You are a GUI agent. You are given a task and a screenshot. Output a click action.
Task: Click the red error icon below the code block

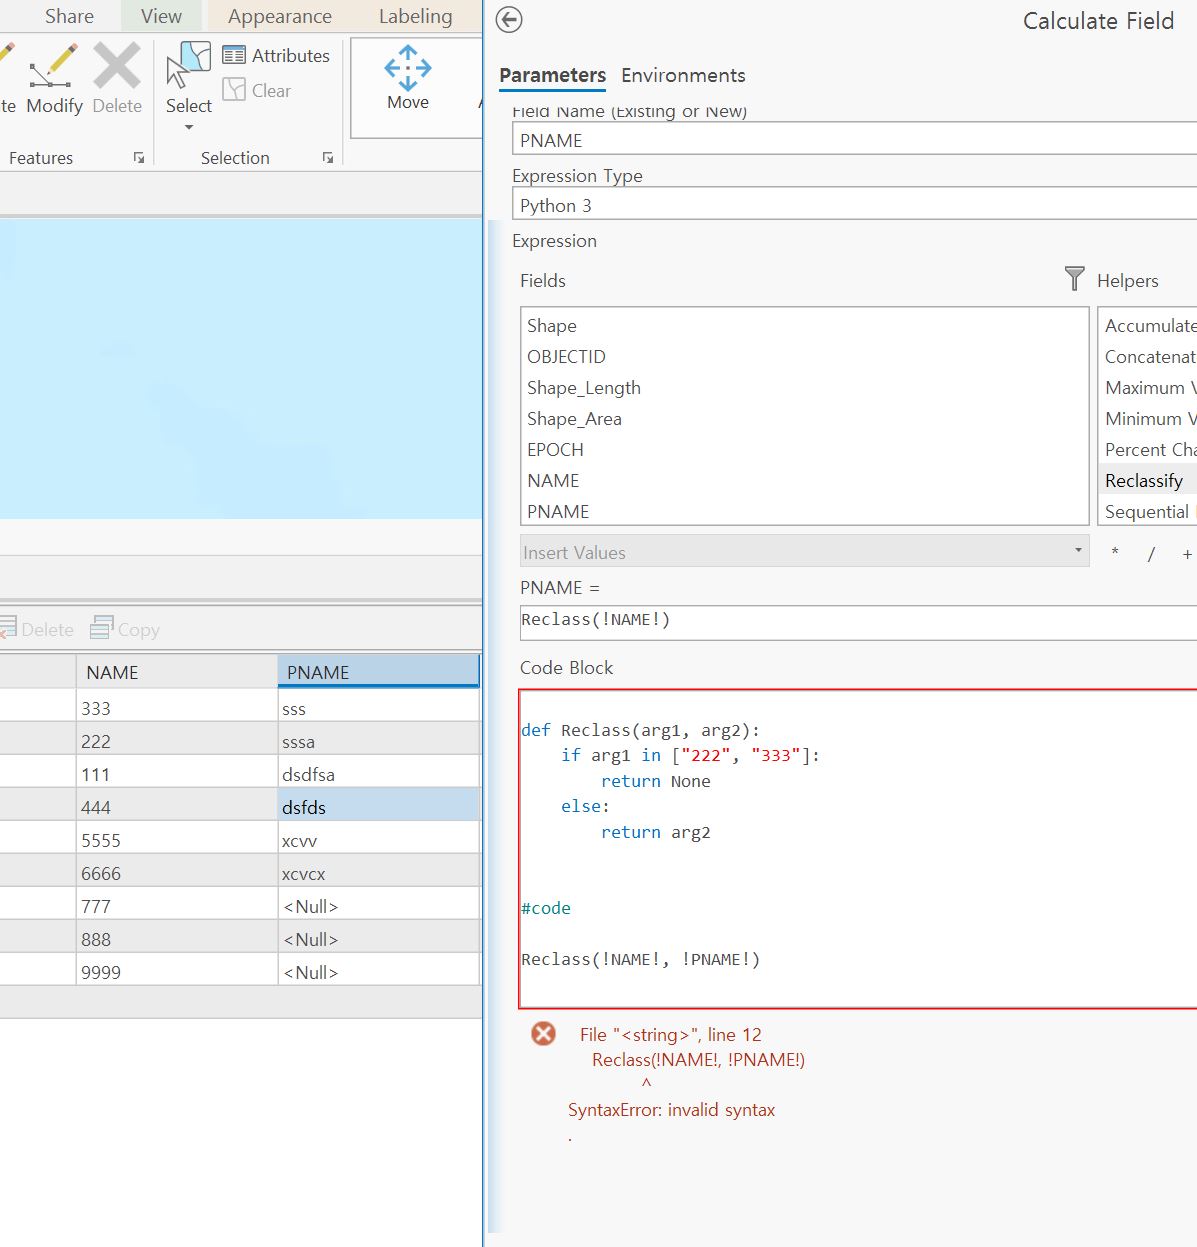[543, 1034]
